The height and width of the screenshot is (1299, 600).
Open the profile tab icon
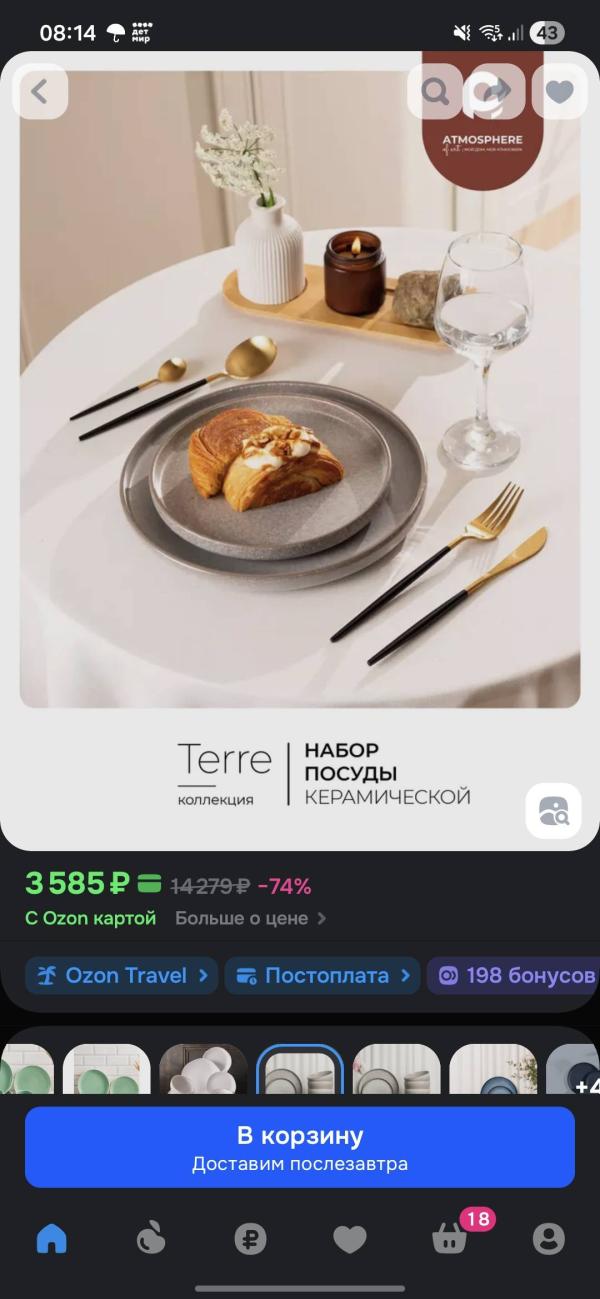point(549,1240)
